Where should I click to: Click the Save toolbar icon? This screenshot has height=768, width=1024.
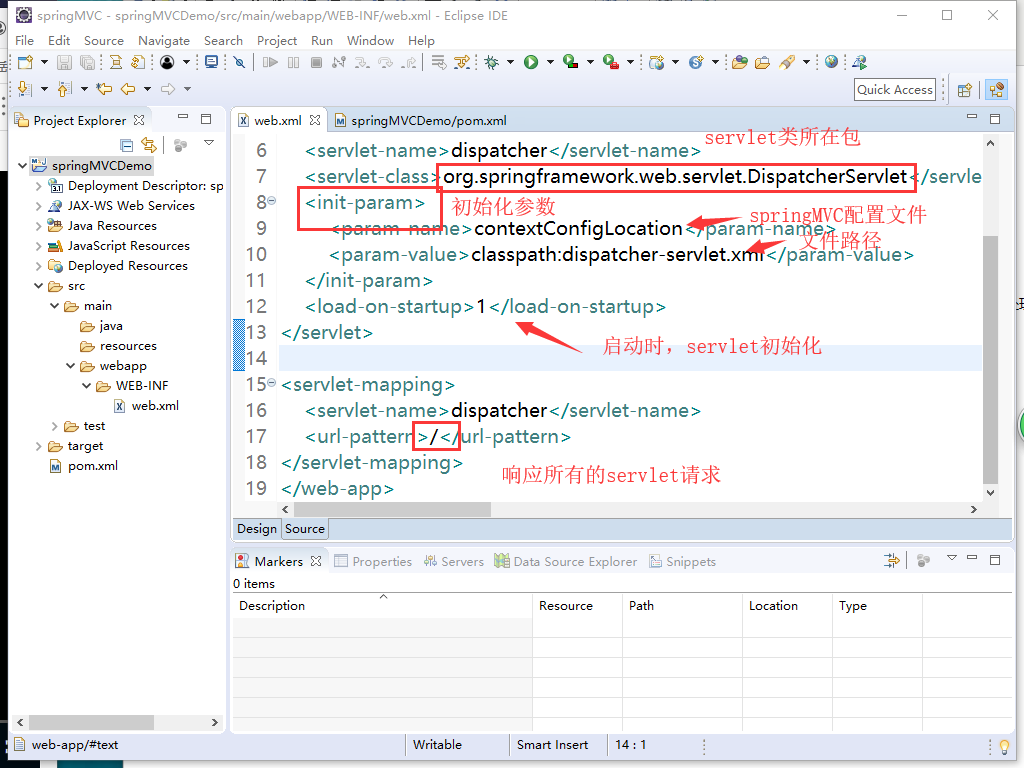click(64, 62)
